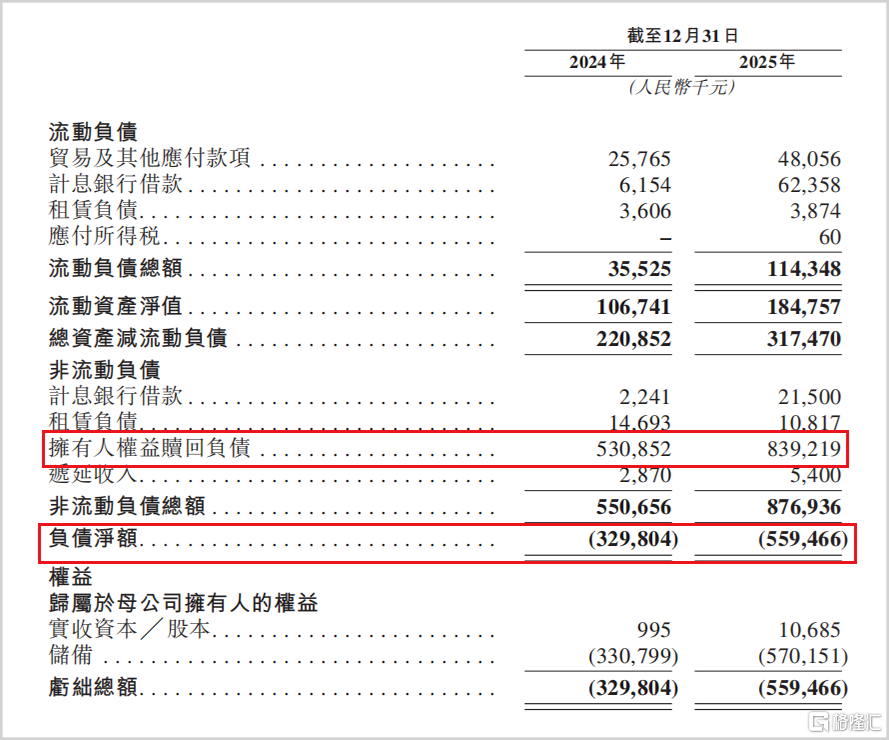Select the 總資產減流動負債 value 220,852
The image size is (889, 740).
point(633,339)
